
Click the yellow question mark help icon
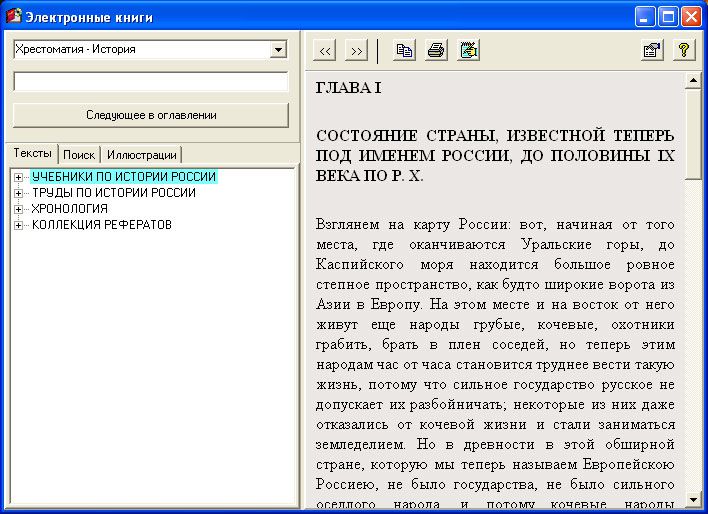(x=683, y=50)
